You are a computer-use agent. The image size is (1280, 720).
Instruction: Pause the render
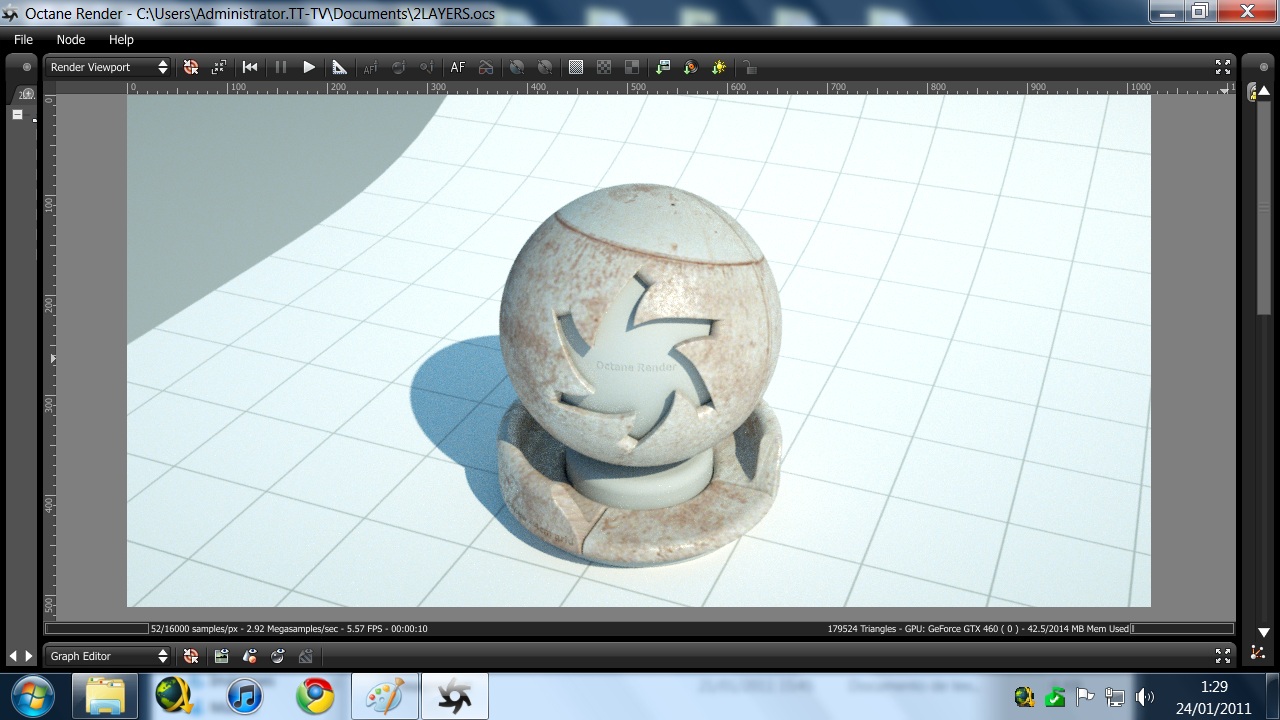coord(281,67)
